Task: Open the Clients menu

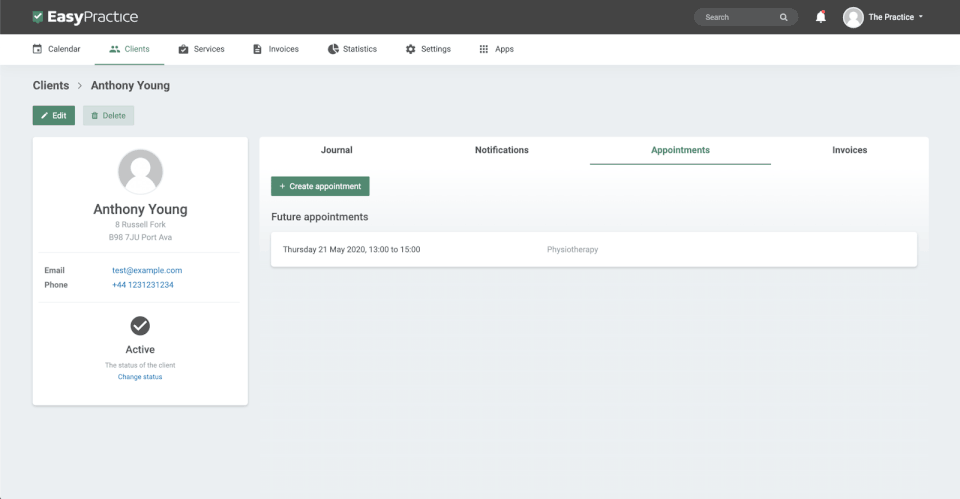Action: [129, 49]
